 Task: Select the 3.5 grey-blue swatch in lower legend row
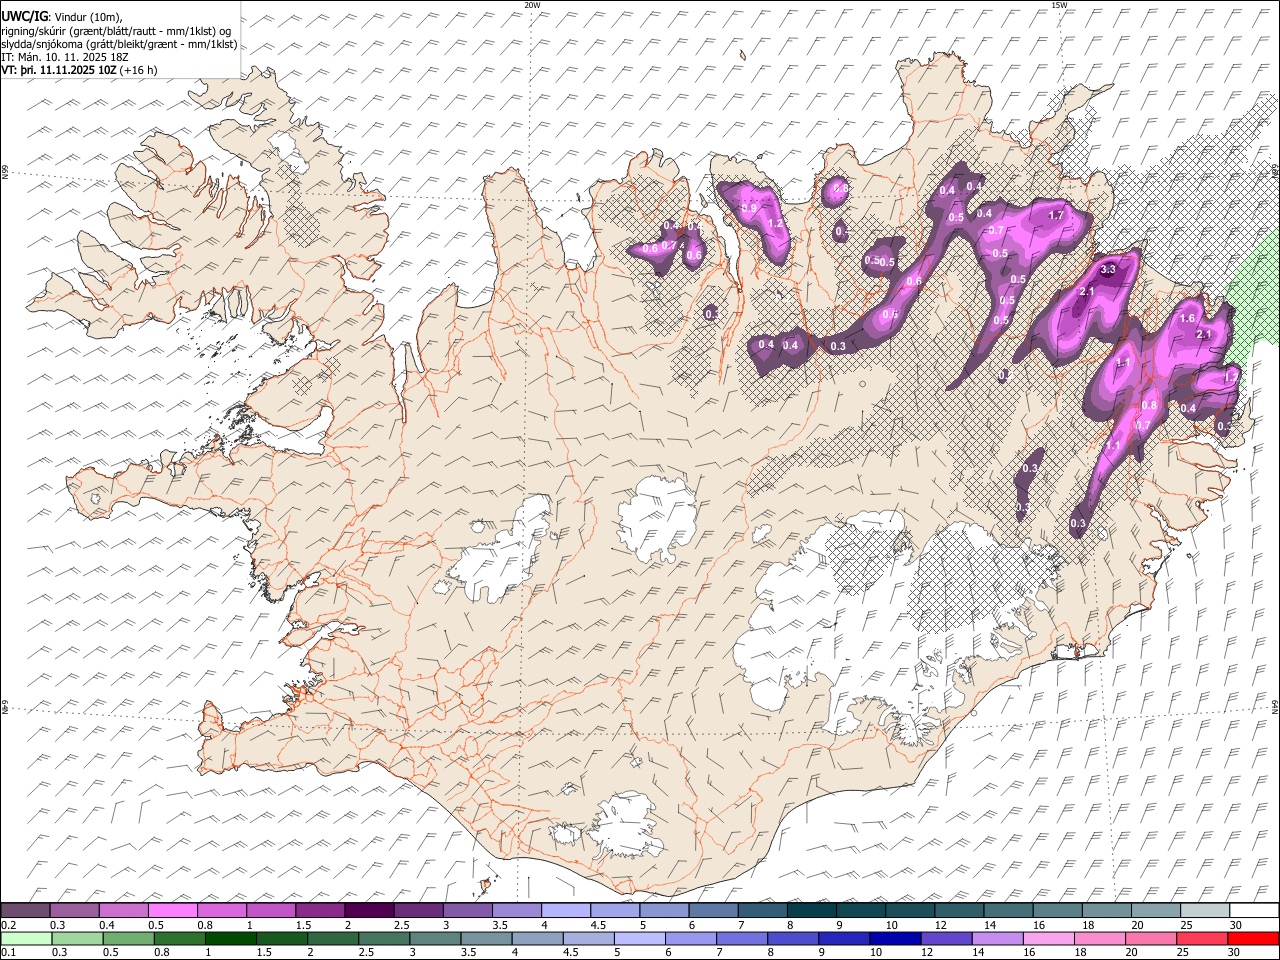(x=486, y=938)
